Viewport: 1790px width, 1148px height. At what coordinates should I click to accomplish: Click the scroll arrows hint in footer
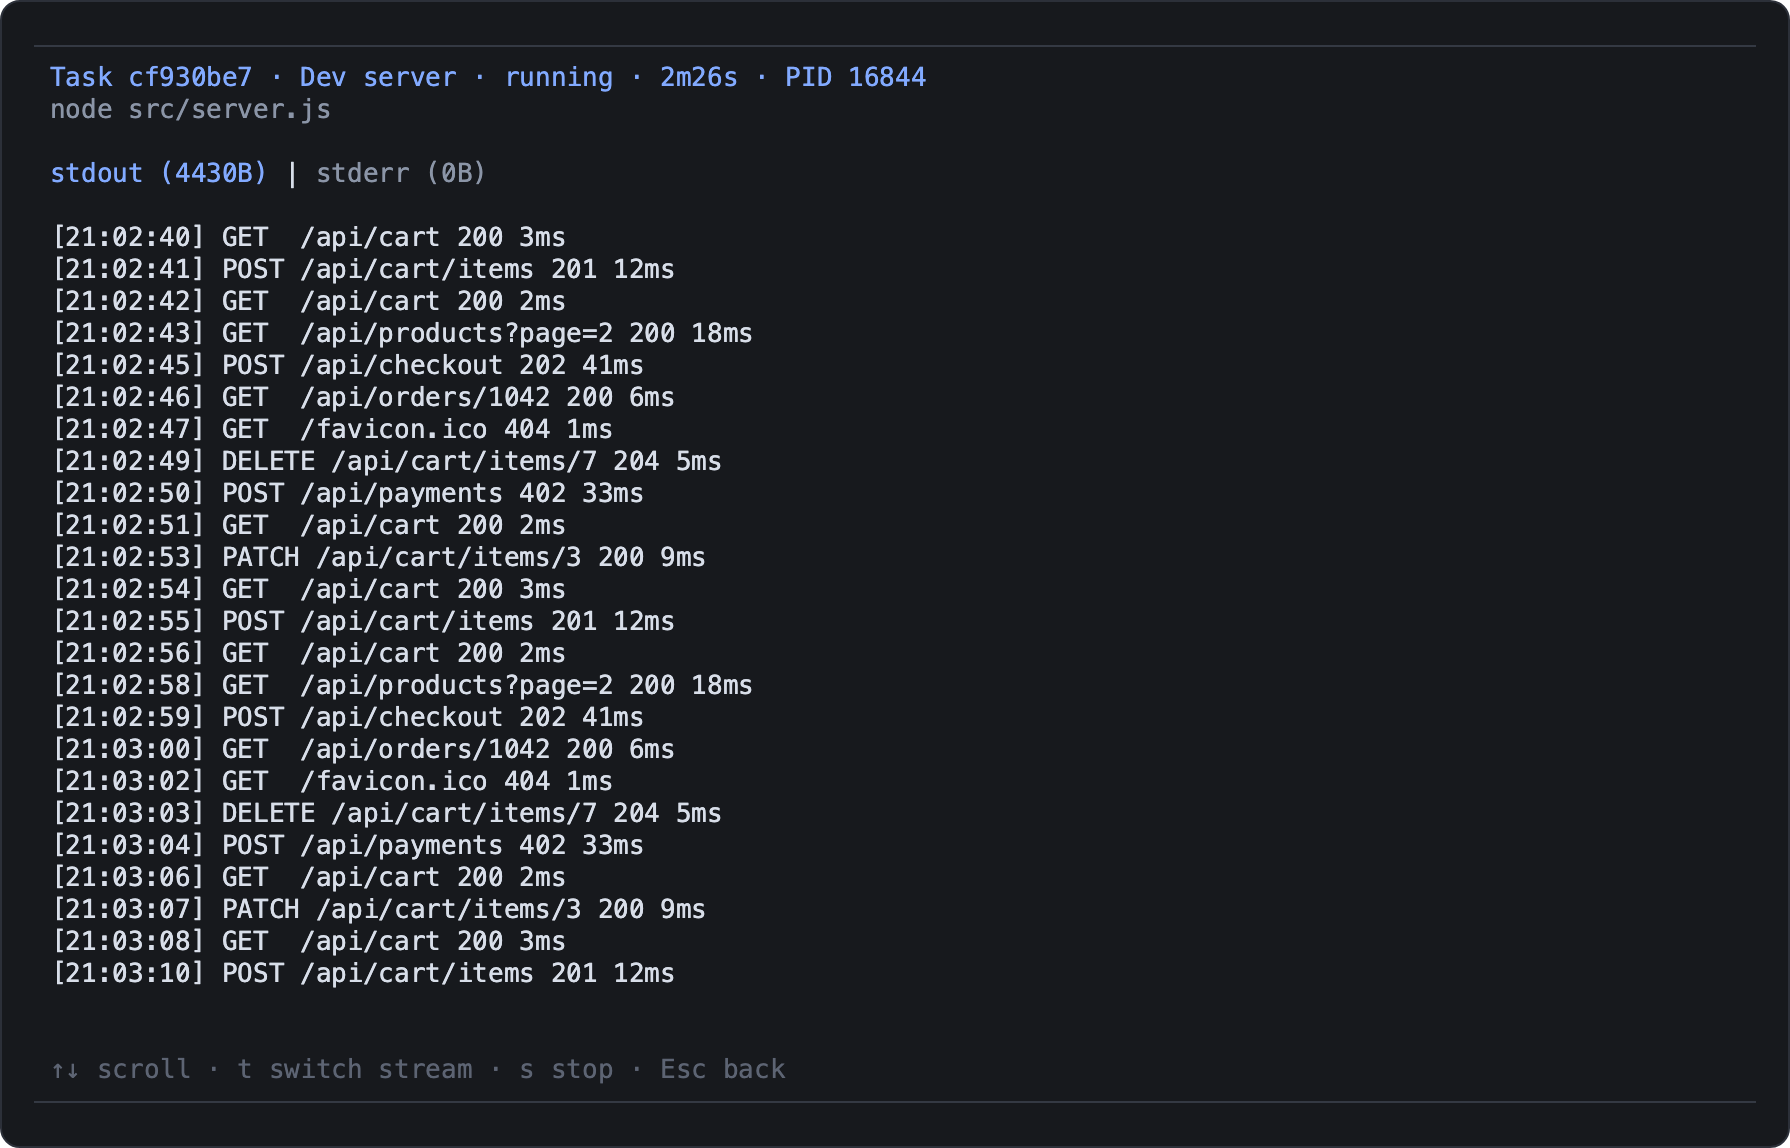[x=120, y=1069]
